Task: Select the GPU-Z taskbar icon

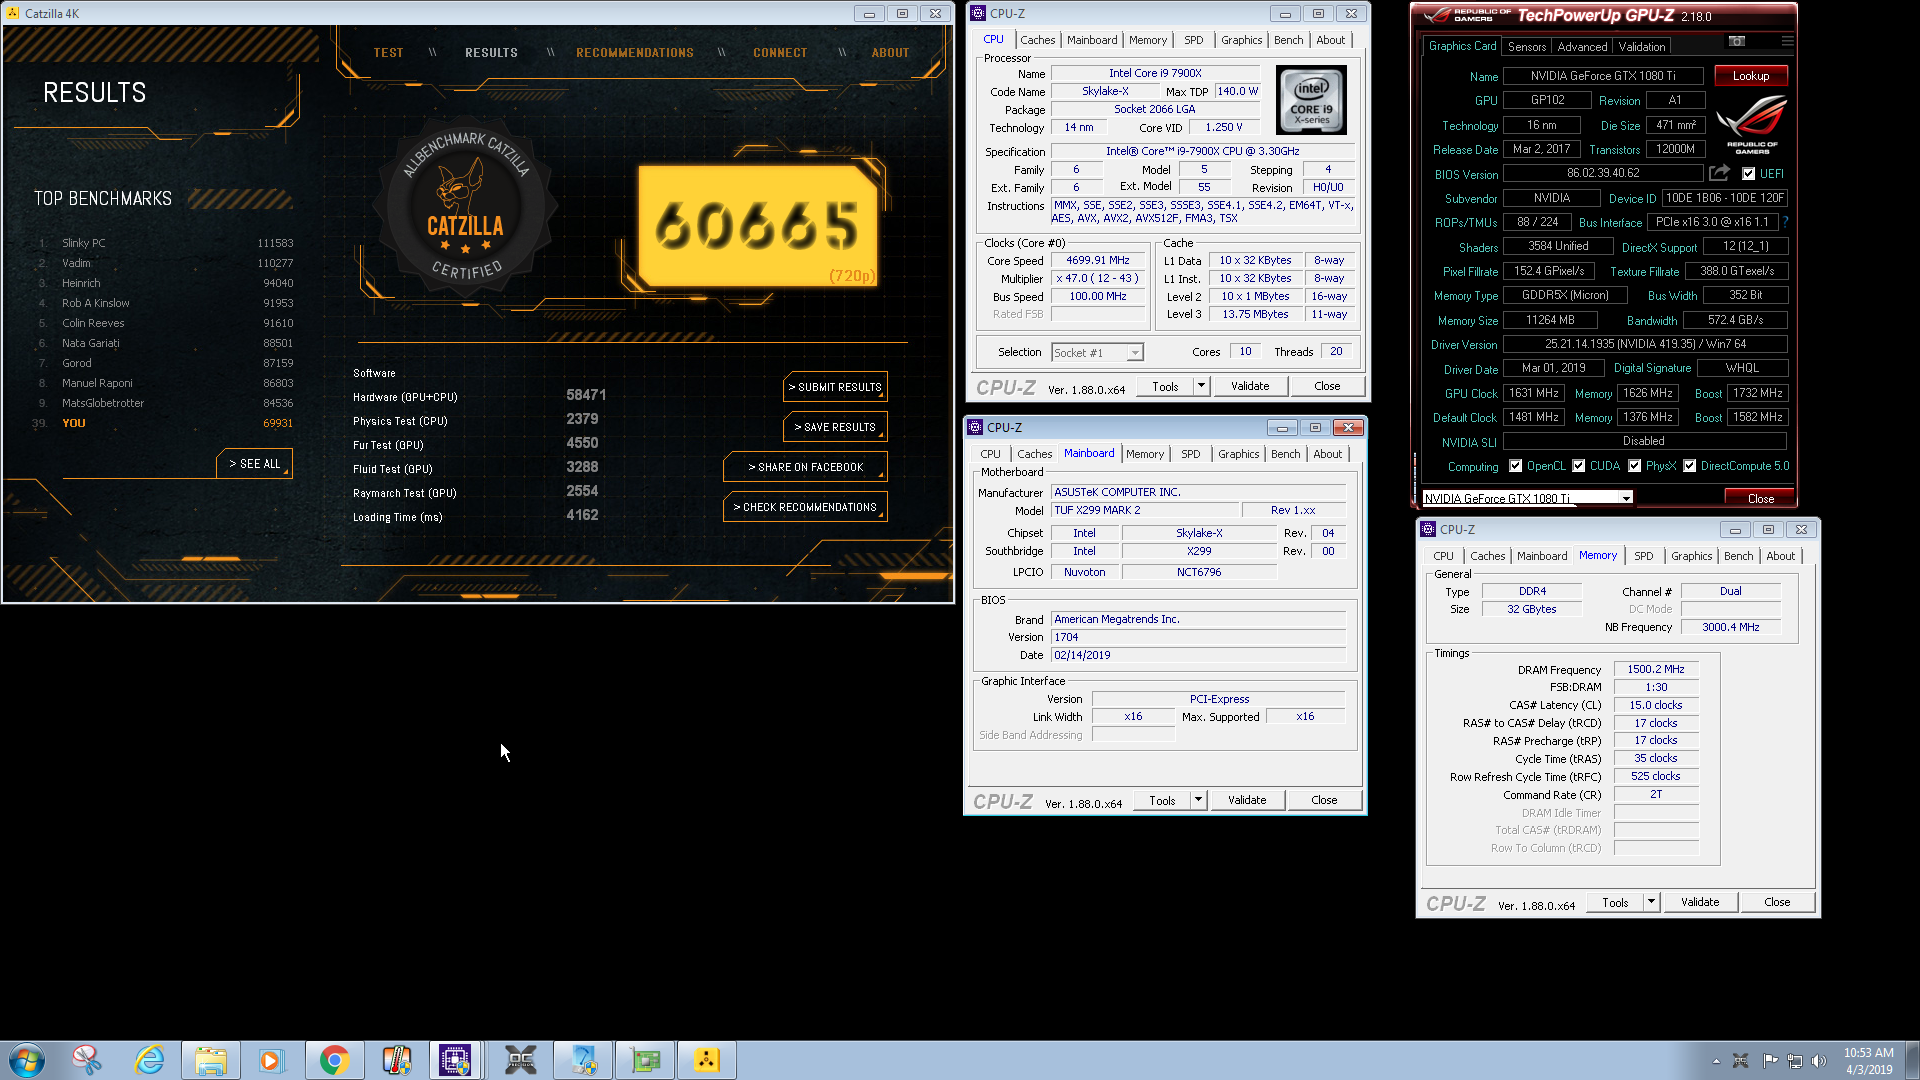Action: coord(646,1060)
